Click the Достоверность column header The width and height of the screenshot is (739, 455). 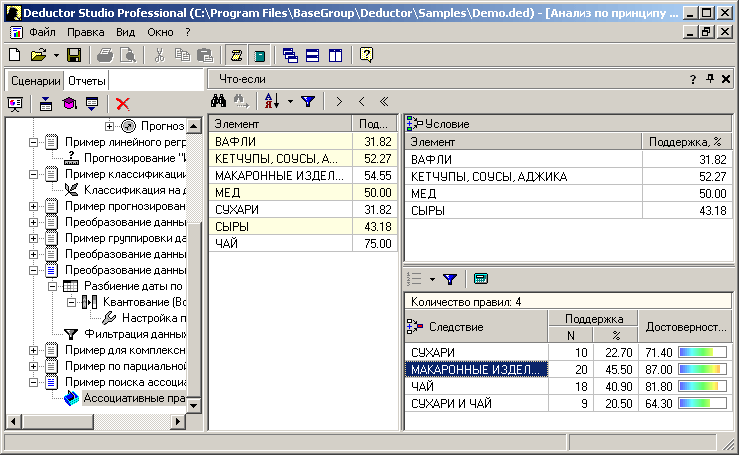coord(686,327)
